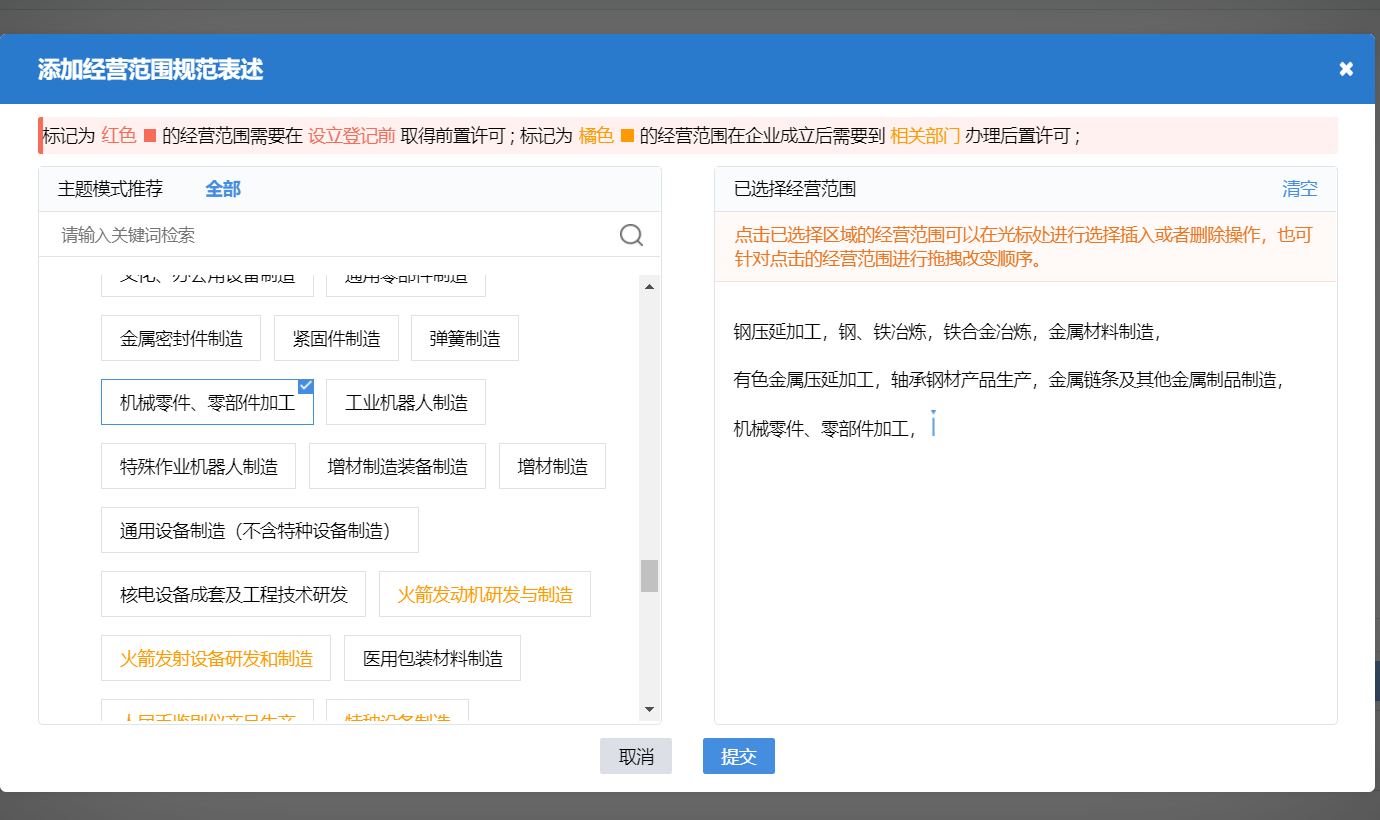The height and width of the screenshot is (820, 1380).
Task: Select 弹簧制造 option
Action: (464, 337)
